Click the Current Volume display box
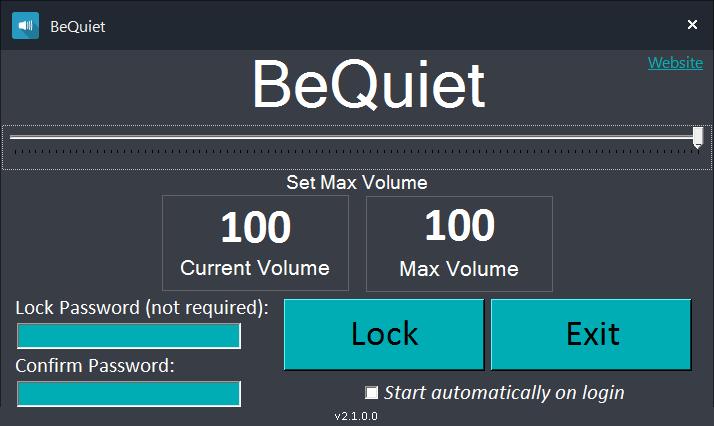714x426 pixels. pos(255,243)
